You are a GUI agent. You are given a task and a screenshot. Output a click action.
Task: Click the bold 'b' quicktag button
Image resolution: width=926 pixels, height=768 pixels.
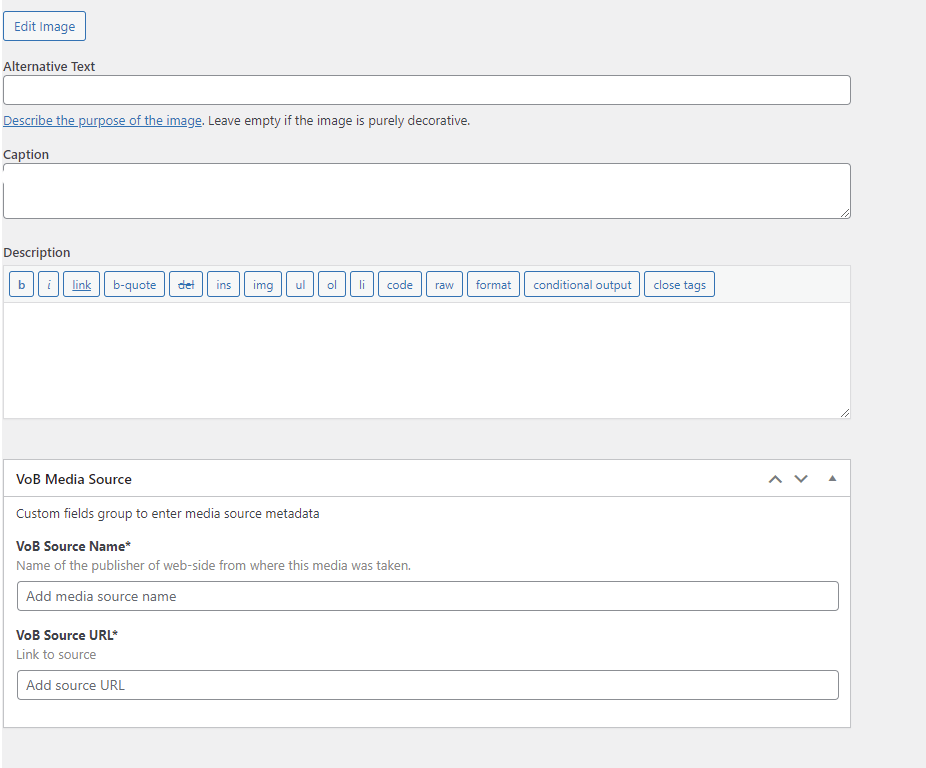[21, 284]
